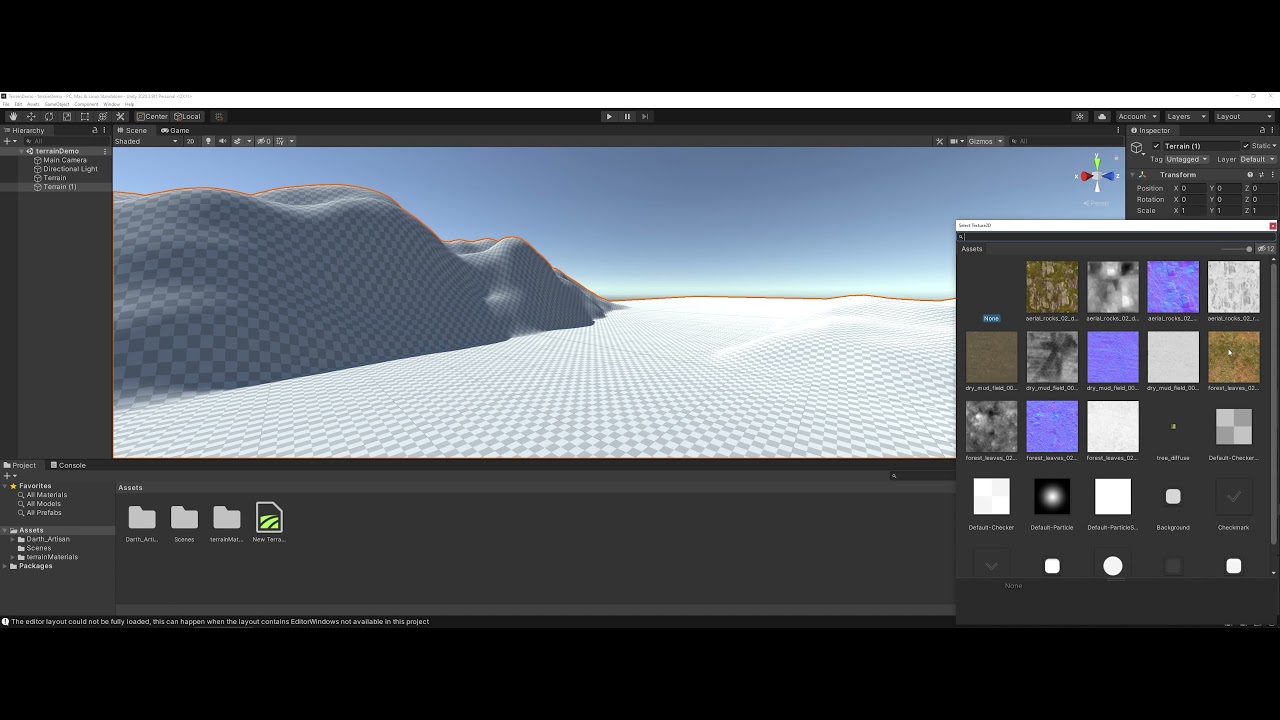
Task: Click the scene view search field
Action: pyautogui.click(x=1065, y=141)
